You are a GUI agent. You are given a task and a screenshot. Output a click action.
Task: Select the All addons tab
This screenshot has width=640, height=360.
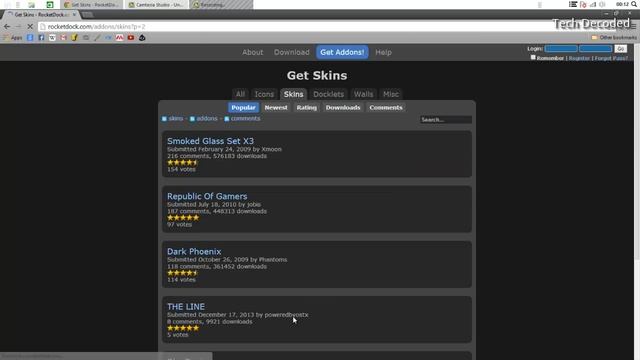pos(240,94)
